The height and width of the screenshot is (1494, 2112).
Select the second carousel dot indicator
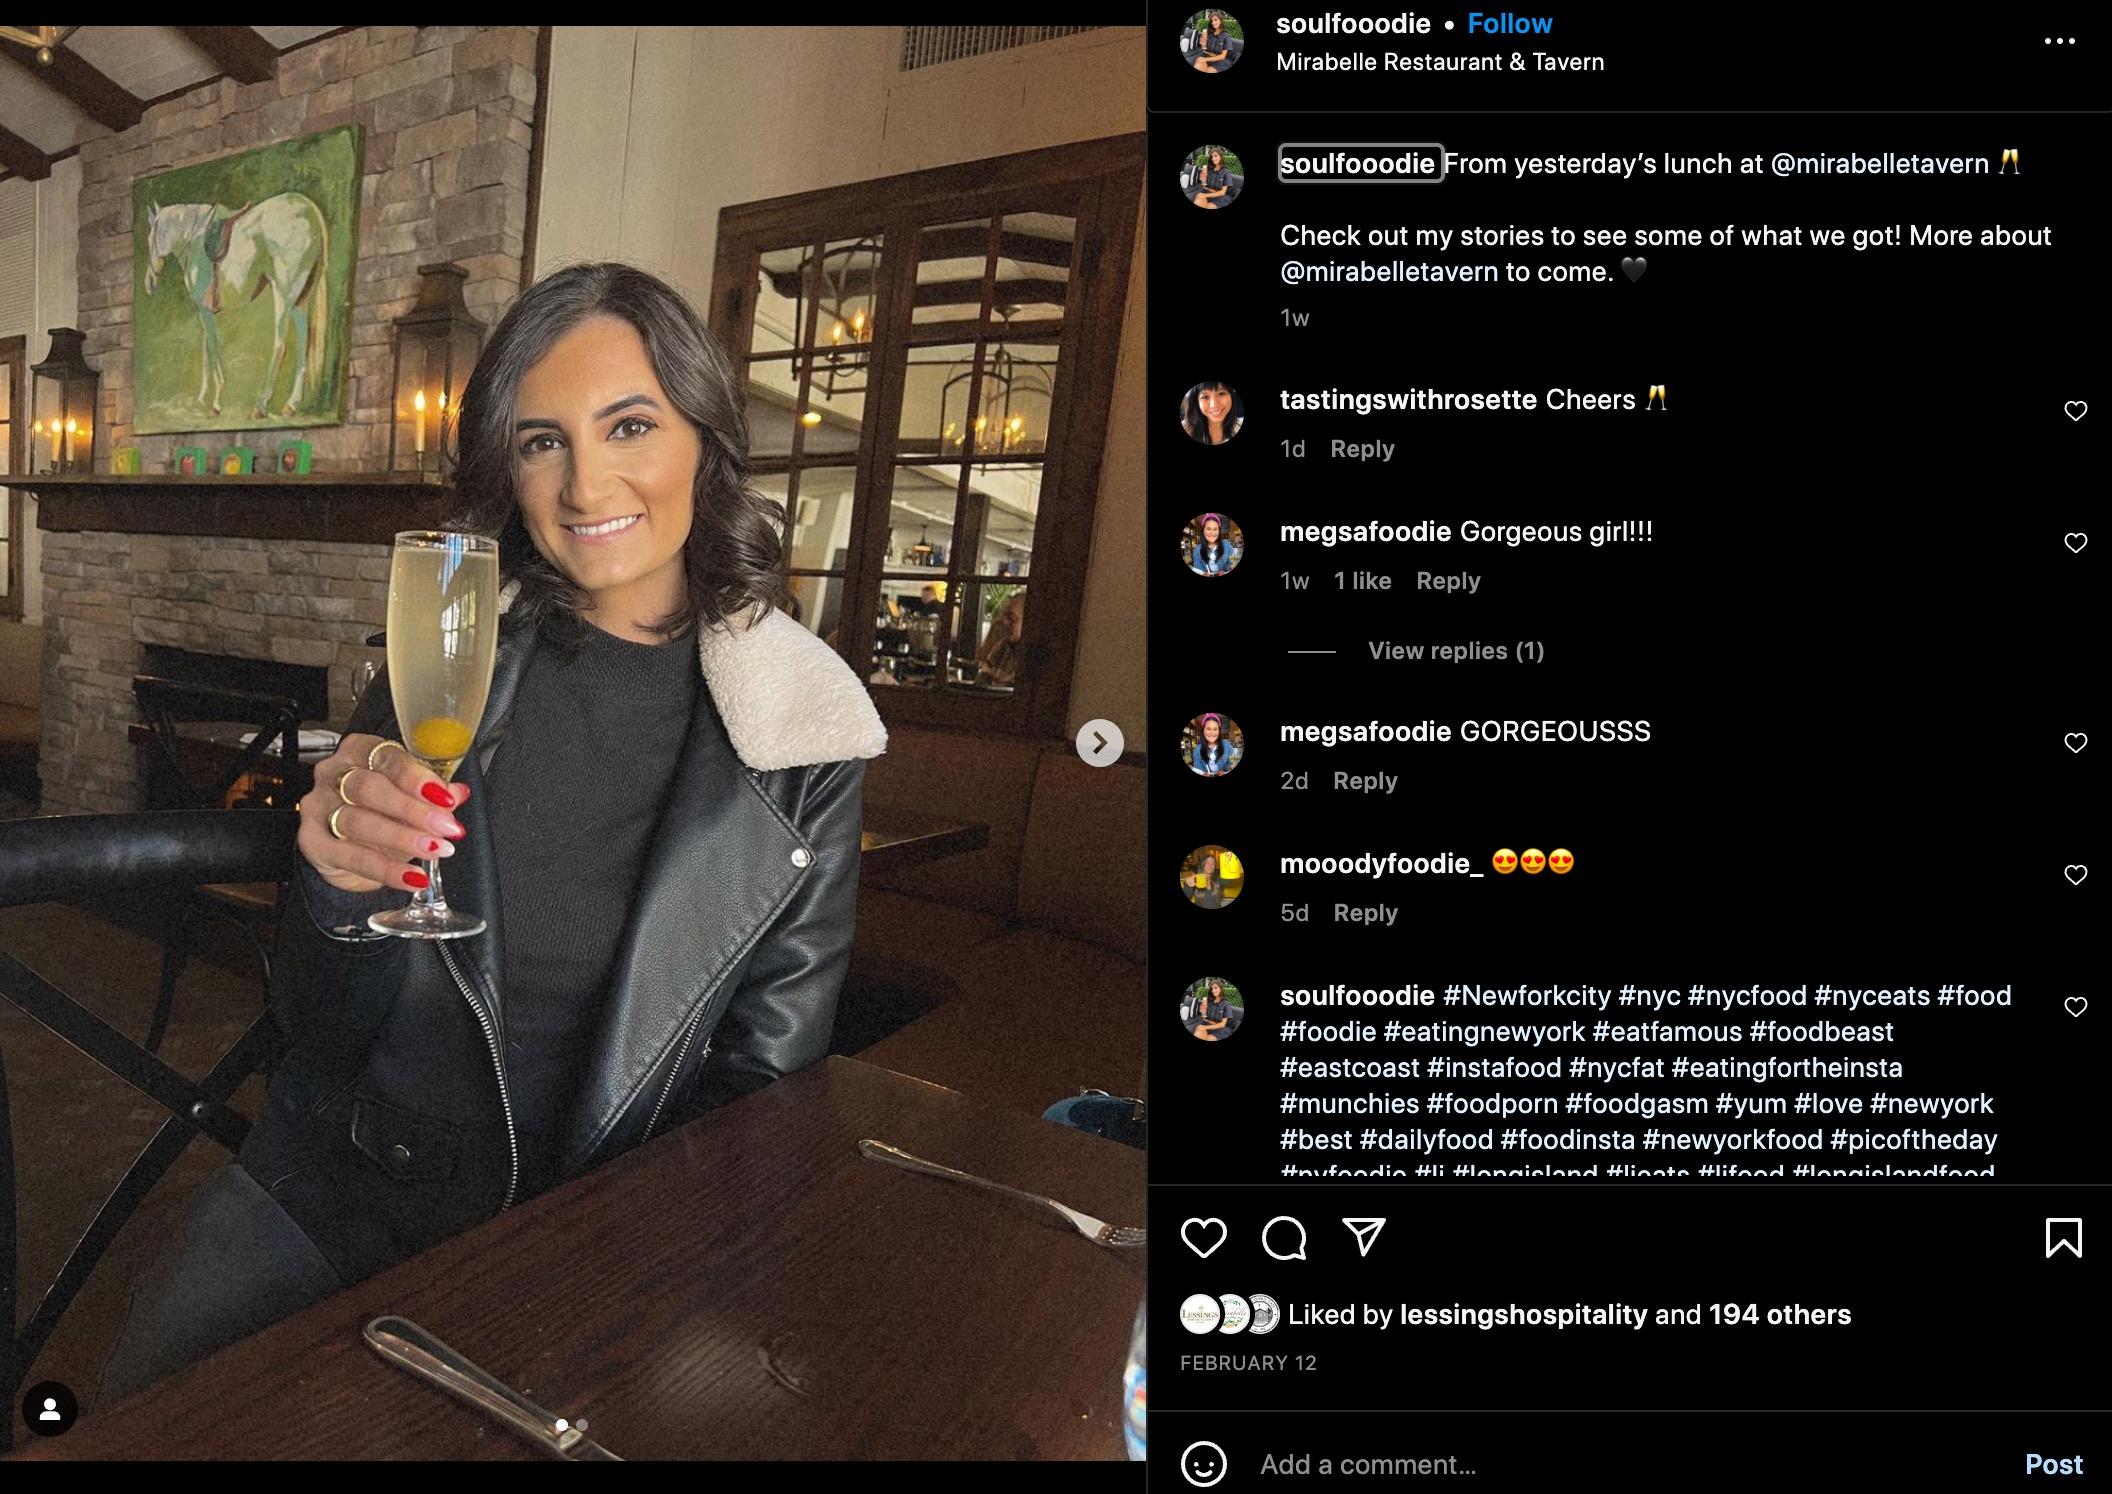[582, 1425]
